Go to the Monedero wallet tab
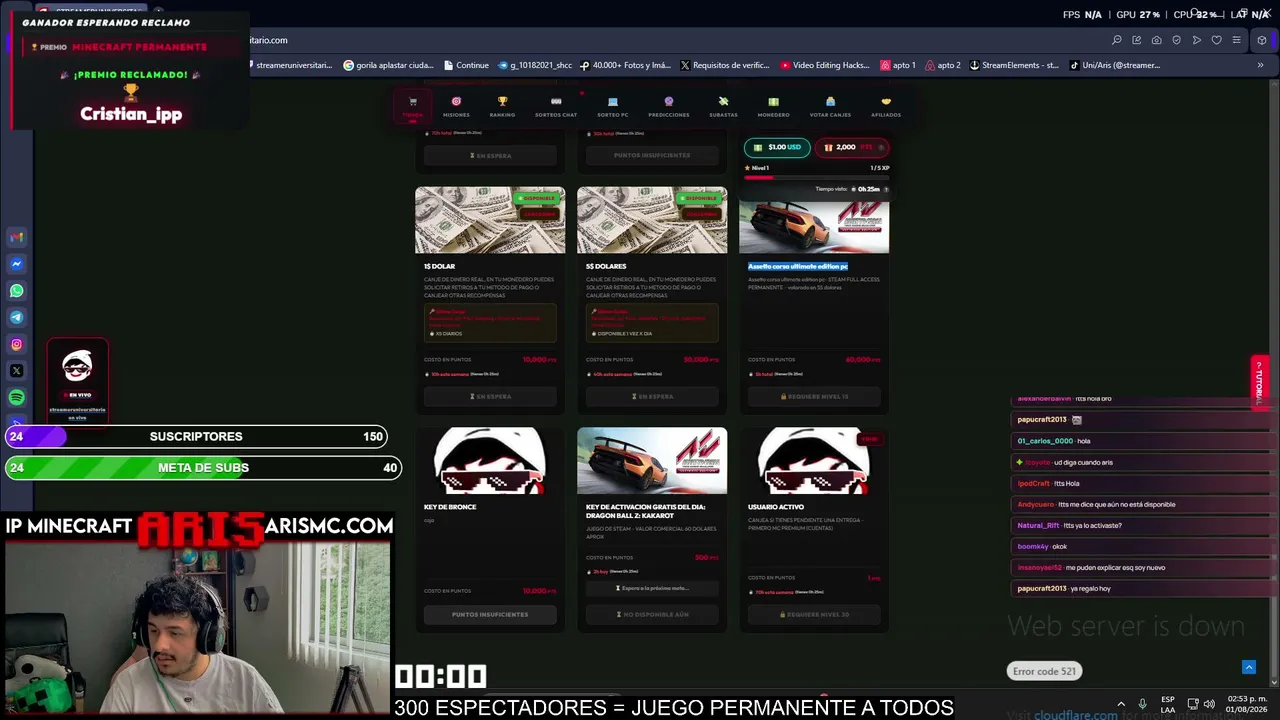This screenshot has width=1280, height=720. 773,106
